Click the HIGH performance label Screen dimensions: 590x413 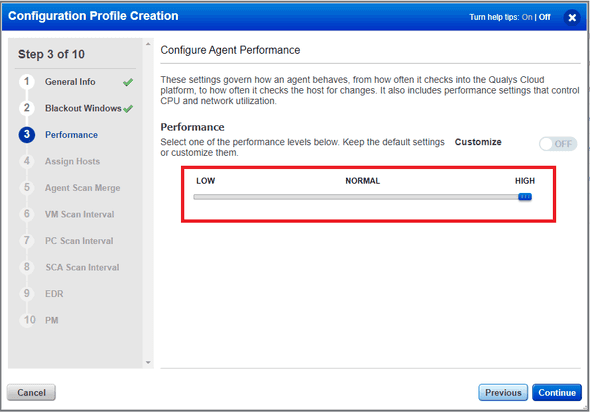(x=525, y=181)
